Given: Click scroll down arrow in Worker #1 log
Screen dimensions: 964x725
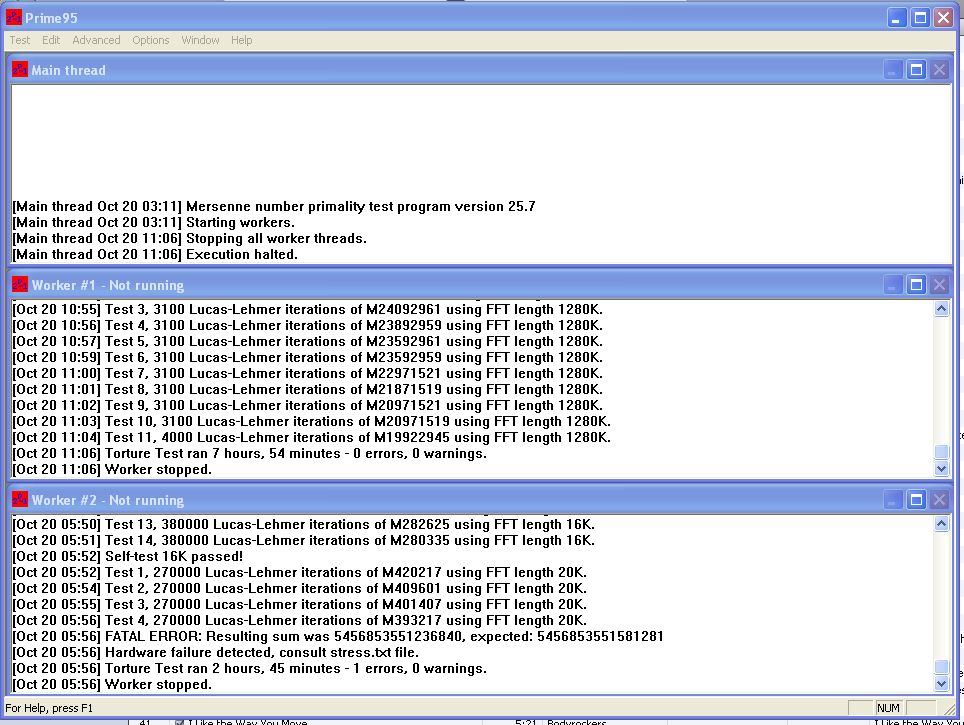Looking at the screenshot, I should click(x=941, y=469).
